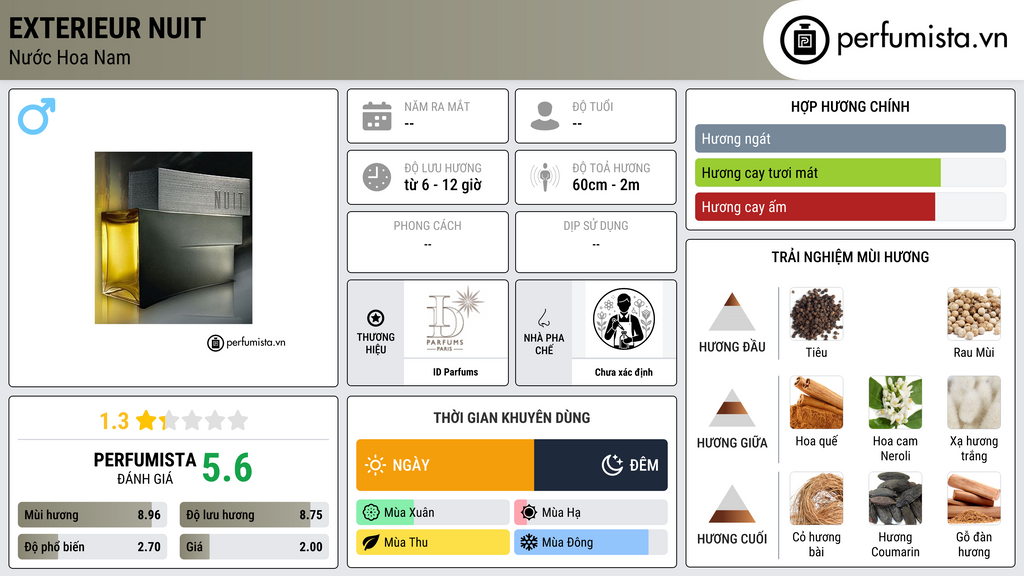The width and height of the screenshot is (1024, 576).
Task: Click the Mùa Đông season bar
Action: point(591,542)
